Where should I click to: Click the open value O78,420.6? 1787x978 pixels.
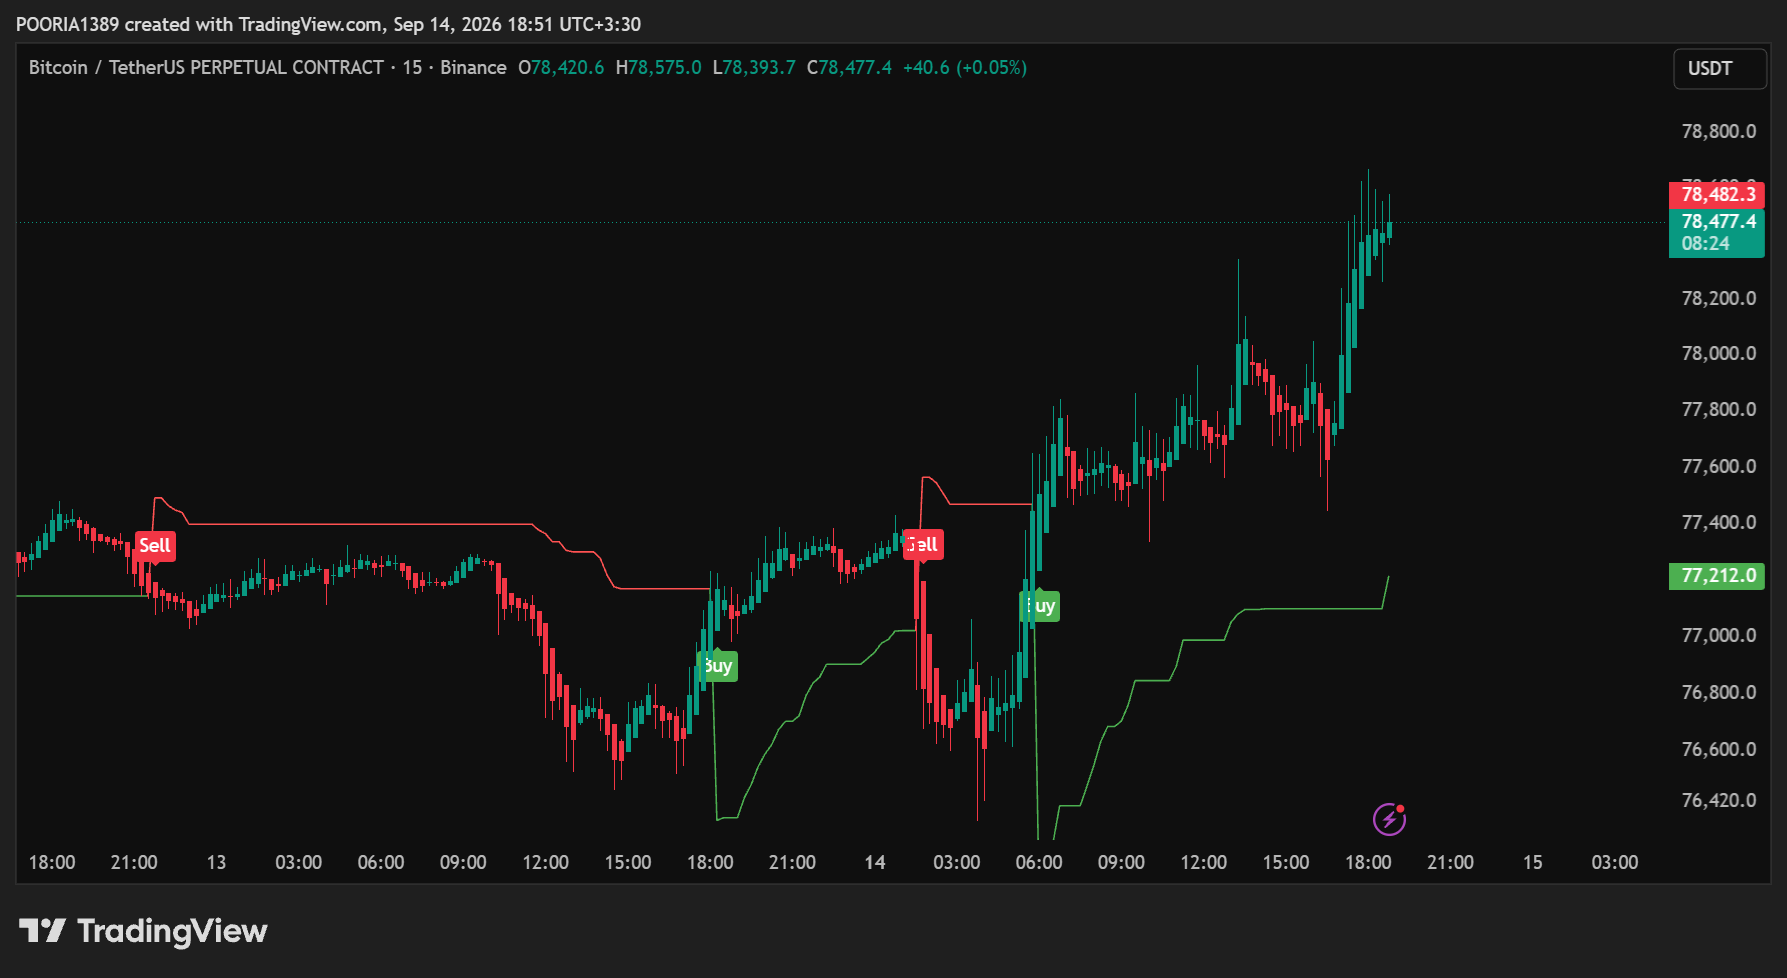[561, 68]
